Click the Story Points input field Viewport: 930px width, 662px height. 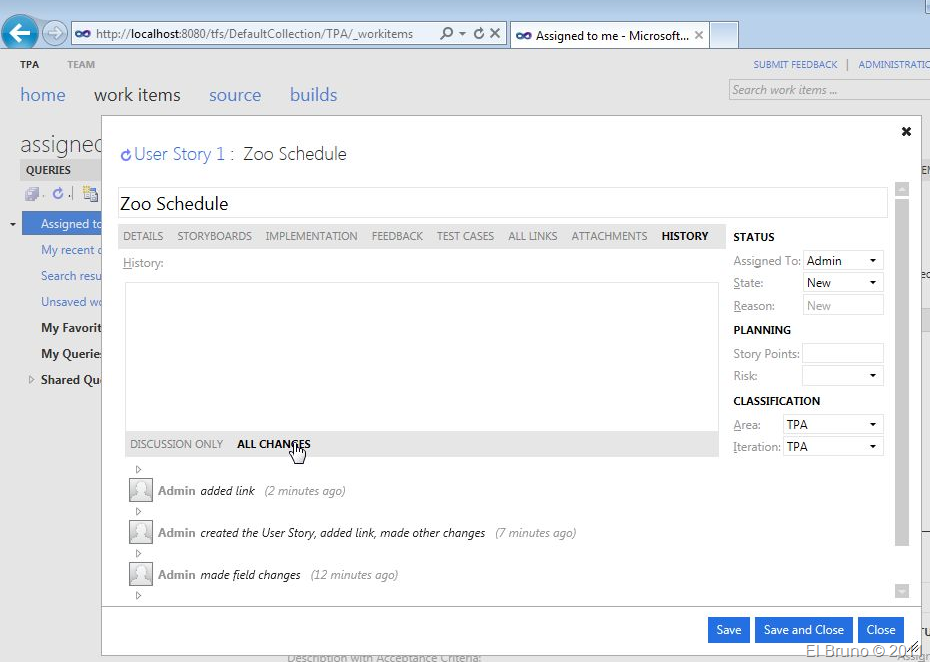coord(842,353)
